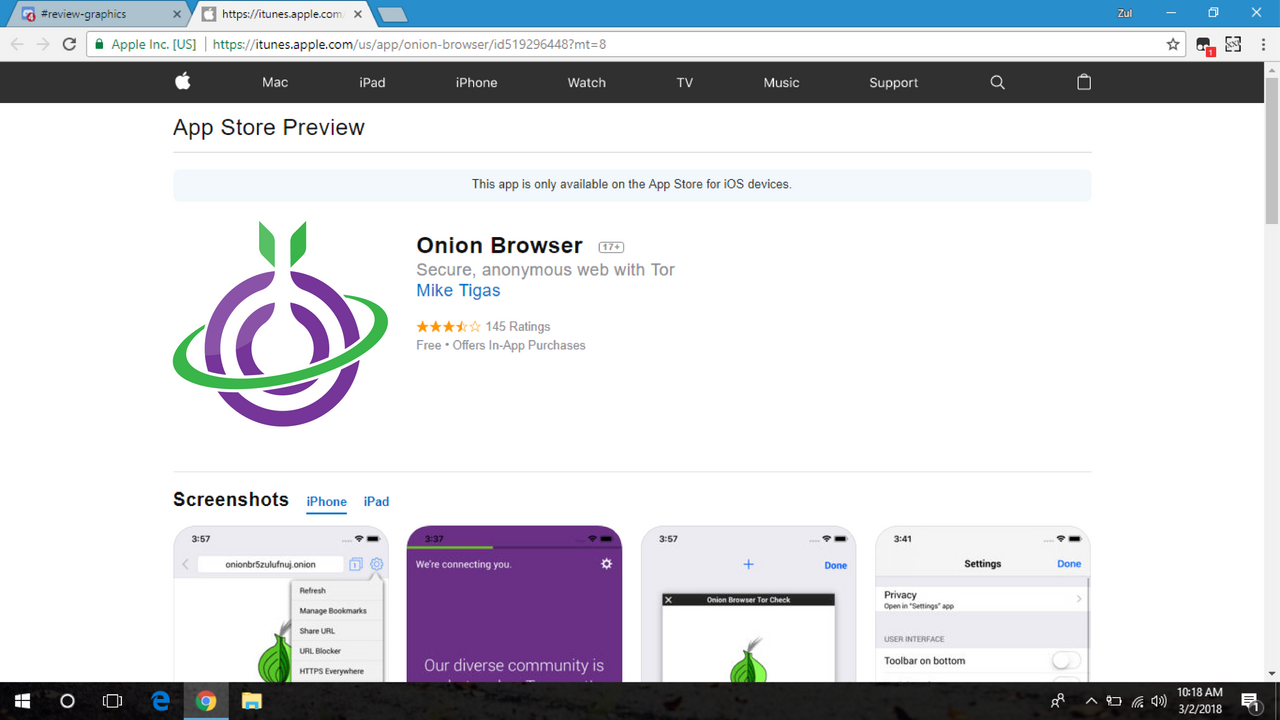
Task: Select the itunes.apple.com browser tab
Action: coord(282,14)
